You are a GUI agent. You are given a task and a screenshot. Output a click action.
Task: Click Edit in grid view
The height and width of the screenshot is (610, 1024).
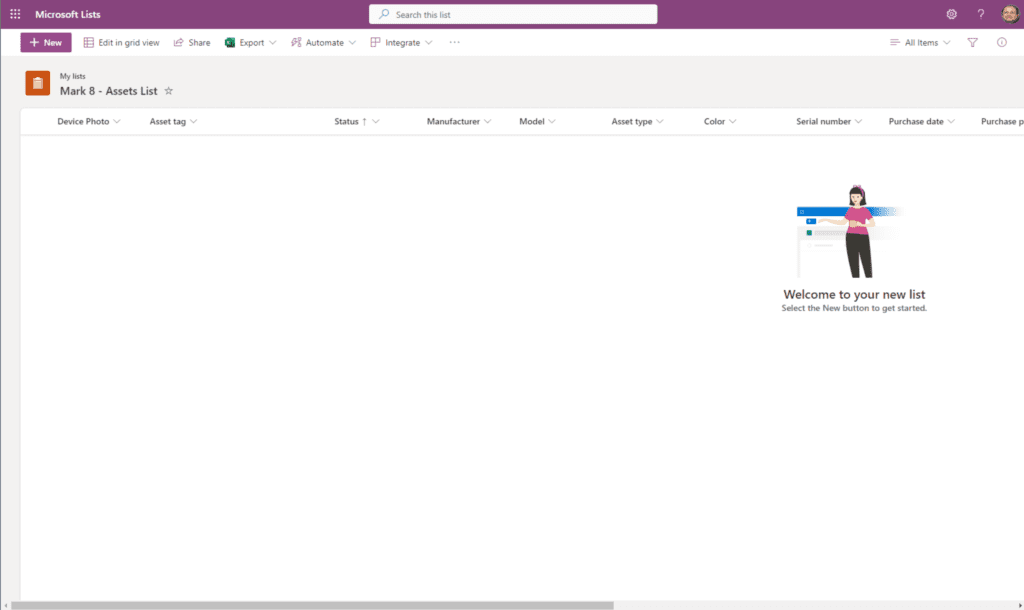pyautogui.click(x=121, y=43)
